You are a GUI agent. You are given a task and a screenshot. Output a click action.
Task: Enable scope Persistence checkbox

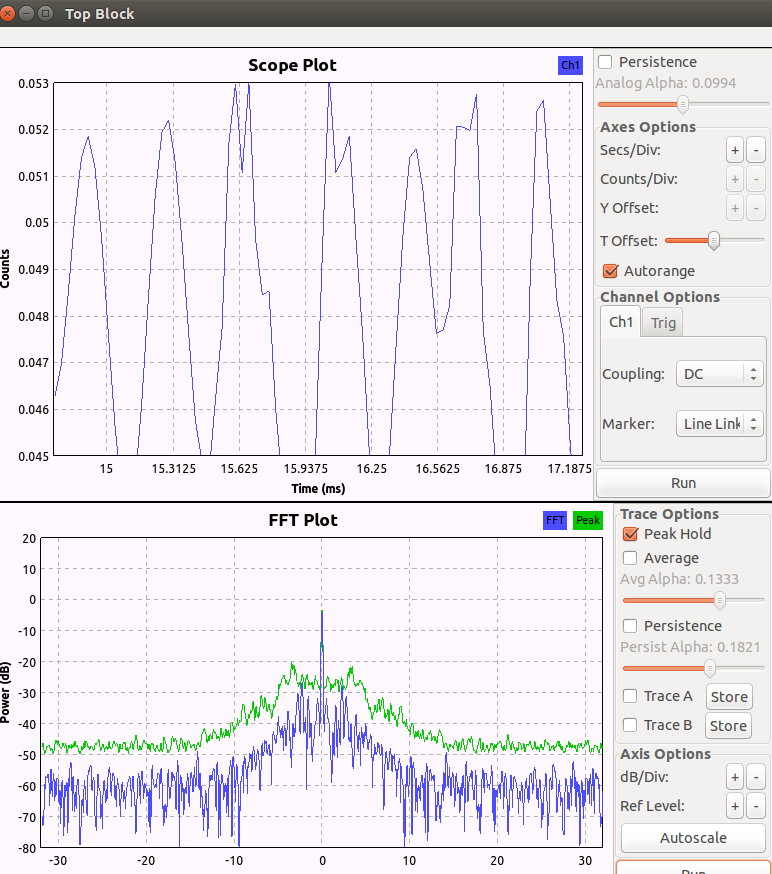(x=606, y=62)
